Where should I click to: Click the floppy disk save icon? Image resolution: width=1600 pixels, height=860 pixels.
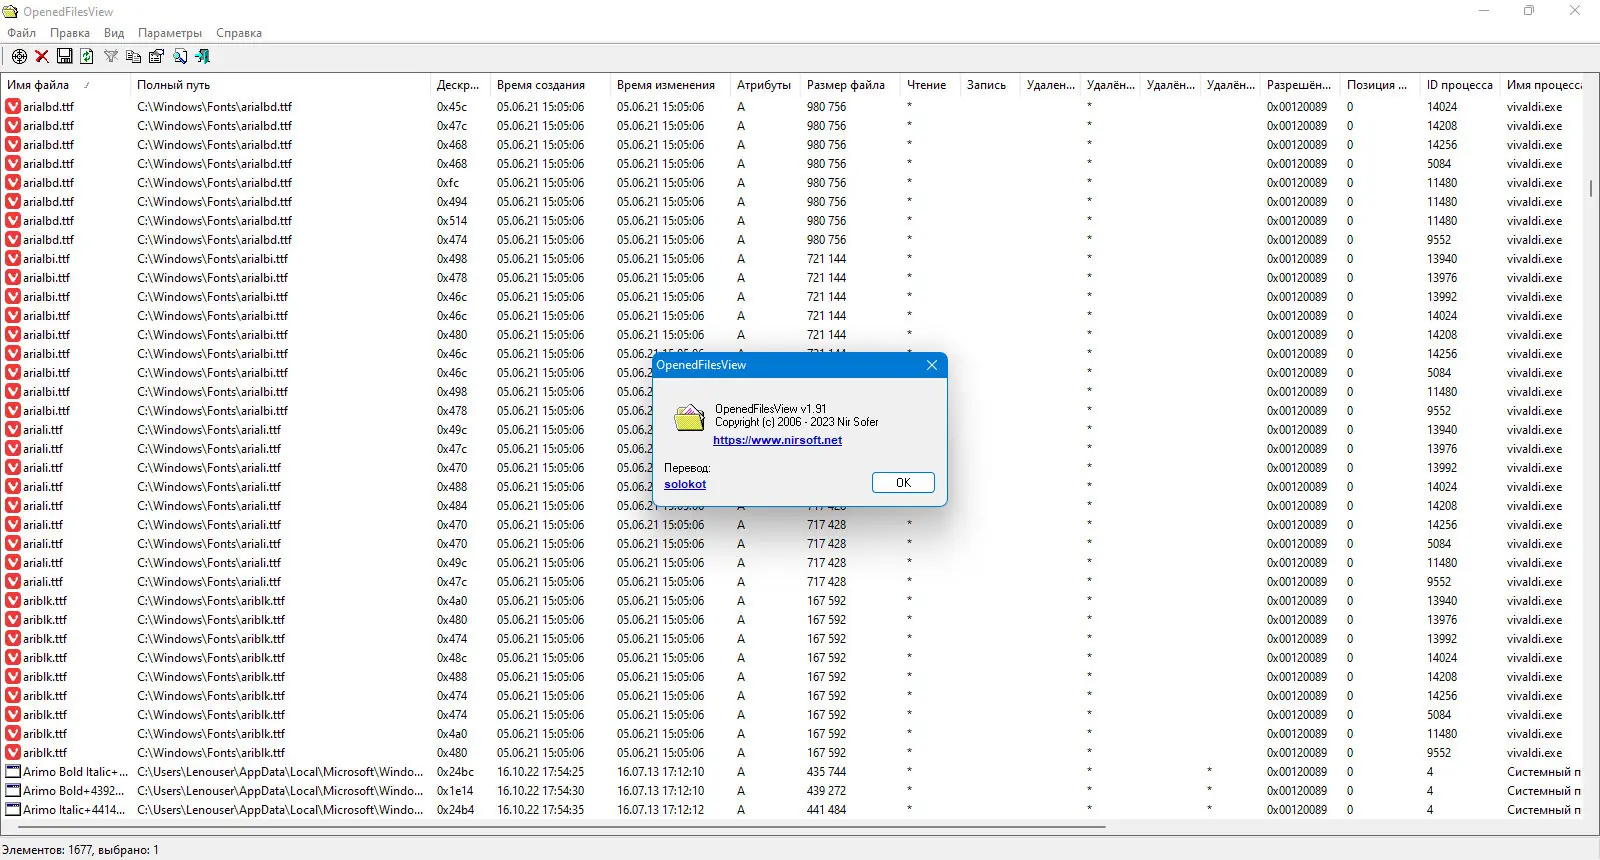(x=64, y=57)
